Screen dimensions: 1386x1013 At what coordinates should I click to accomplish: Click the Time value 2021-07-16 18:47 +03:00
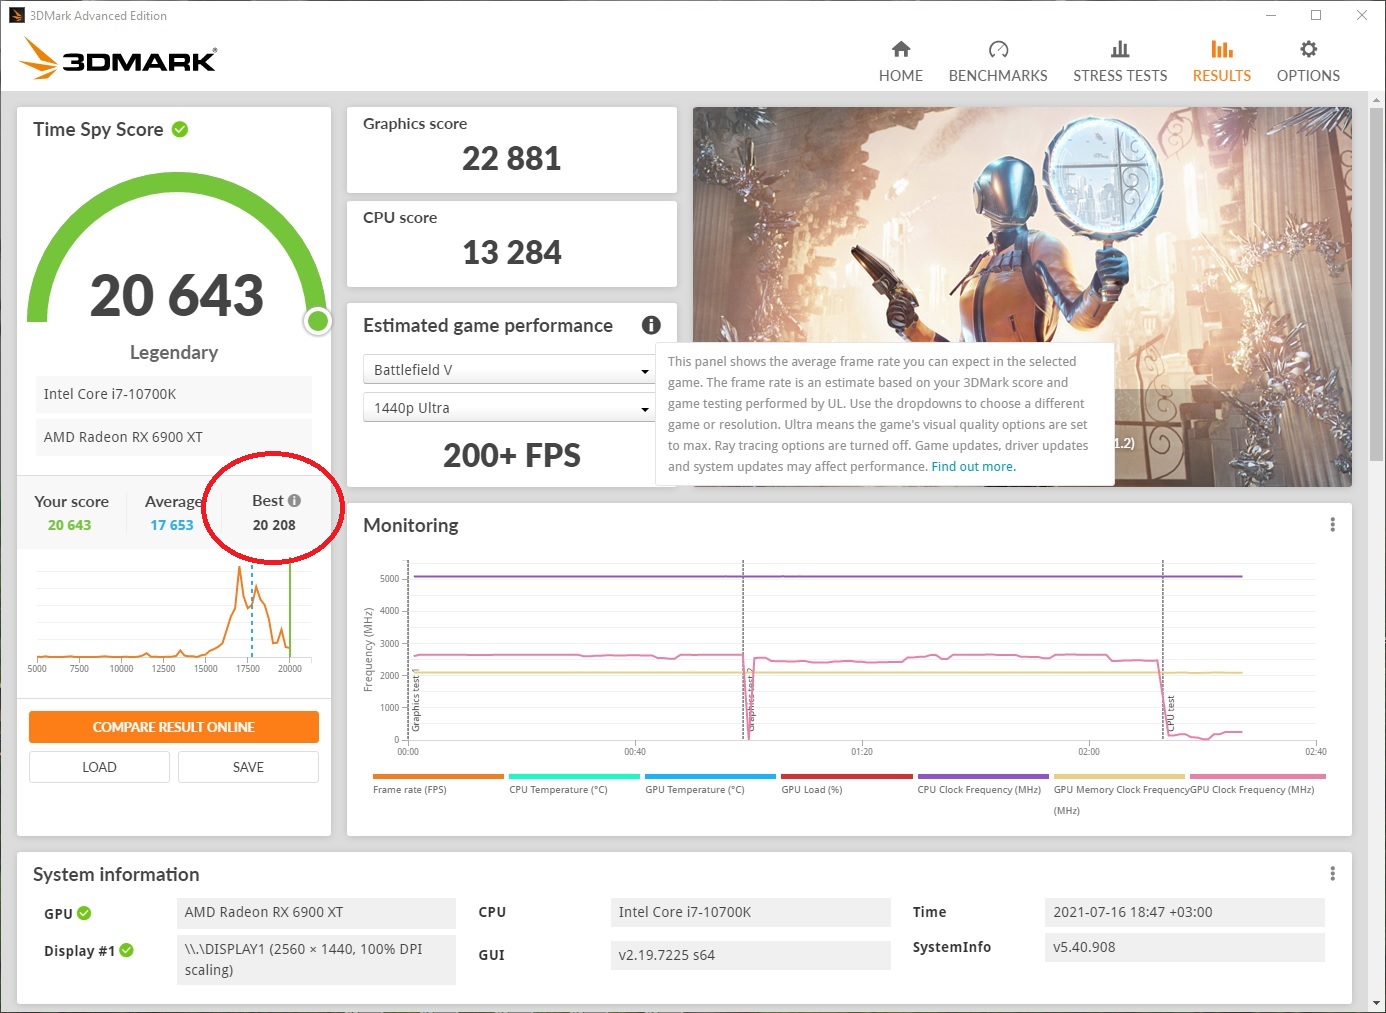point(1184,912)
